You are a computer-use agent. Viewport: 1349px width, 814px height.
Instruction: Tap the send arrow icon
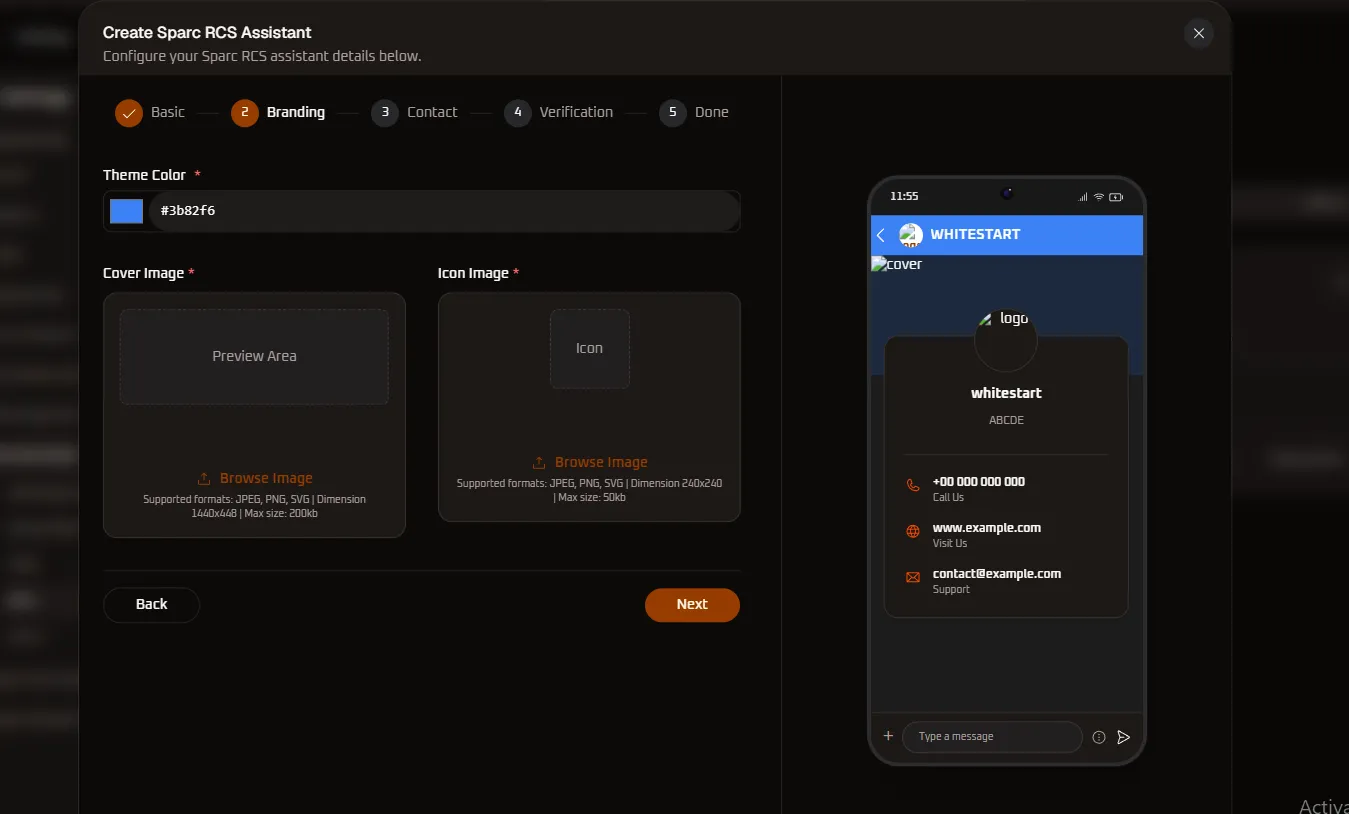[x=1124, y=737]
